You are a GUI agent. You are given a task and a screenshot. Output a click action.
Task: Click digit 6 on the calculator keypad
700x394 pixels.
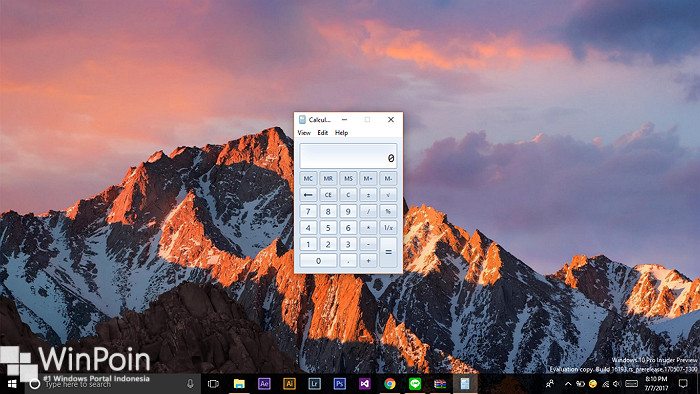pos(348,228)
